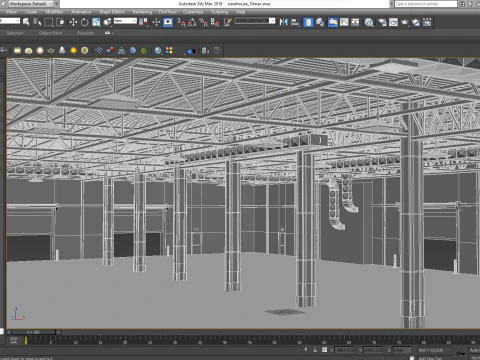Open the Material Editor icon
This screenshot has width=480, height=360.
click(x=369, y=22)
